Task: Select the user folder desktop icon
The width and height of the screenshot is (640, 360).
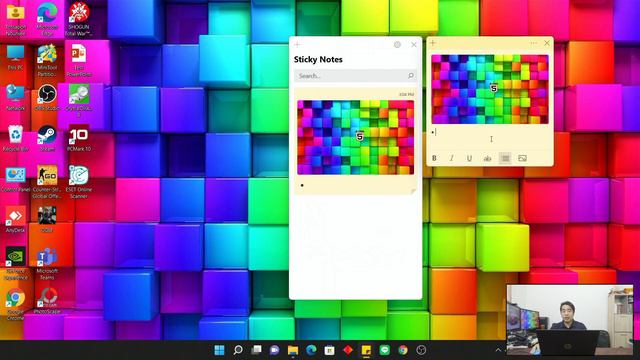Action: coord(16,19)
